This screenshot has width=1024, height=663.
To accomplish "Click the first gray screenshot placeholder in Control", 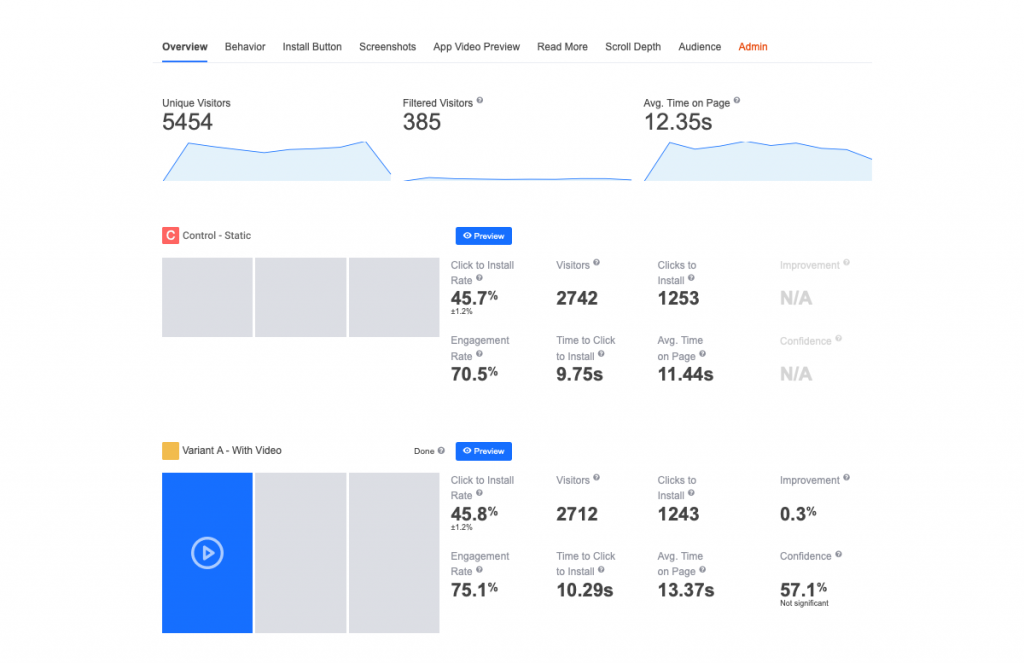I will coord(207,297).
